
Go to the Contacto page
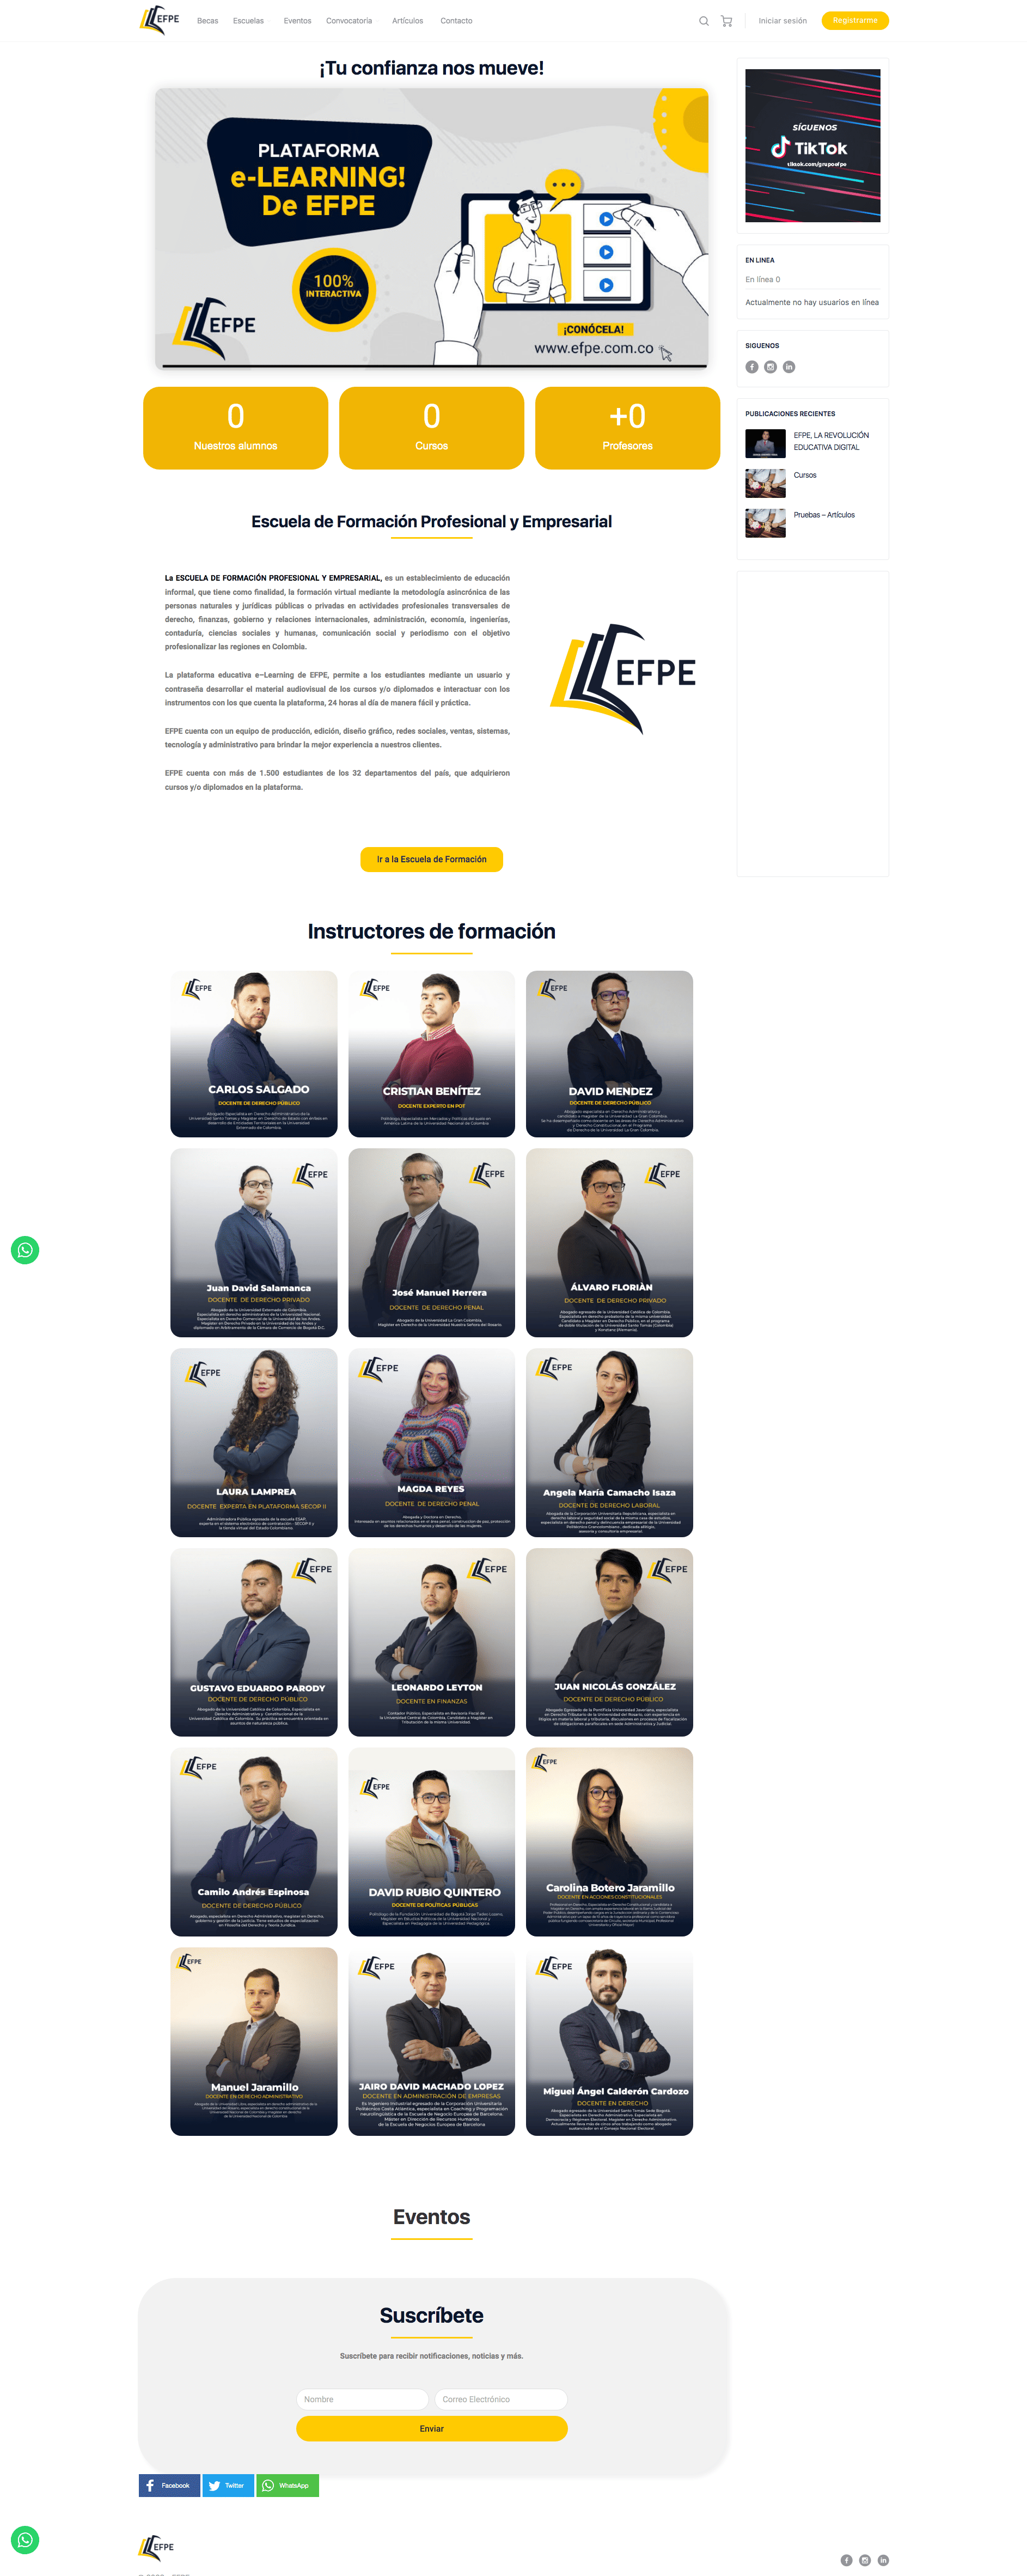pyautogui.click(x=456, y=21)
